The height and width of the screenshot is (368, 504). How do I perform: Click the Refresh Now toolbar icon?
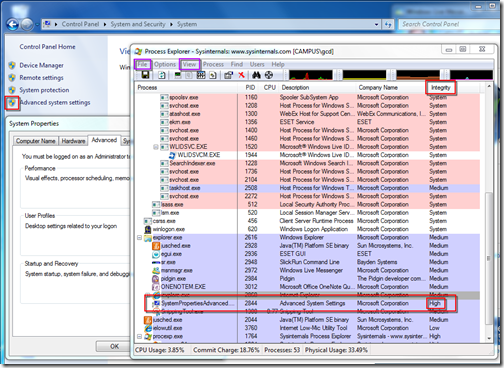[x=162, y=75]
